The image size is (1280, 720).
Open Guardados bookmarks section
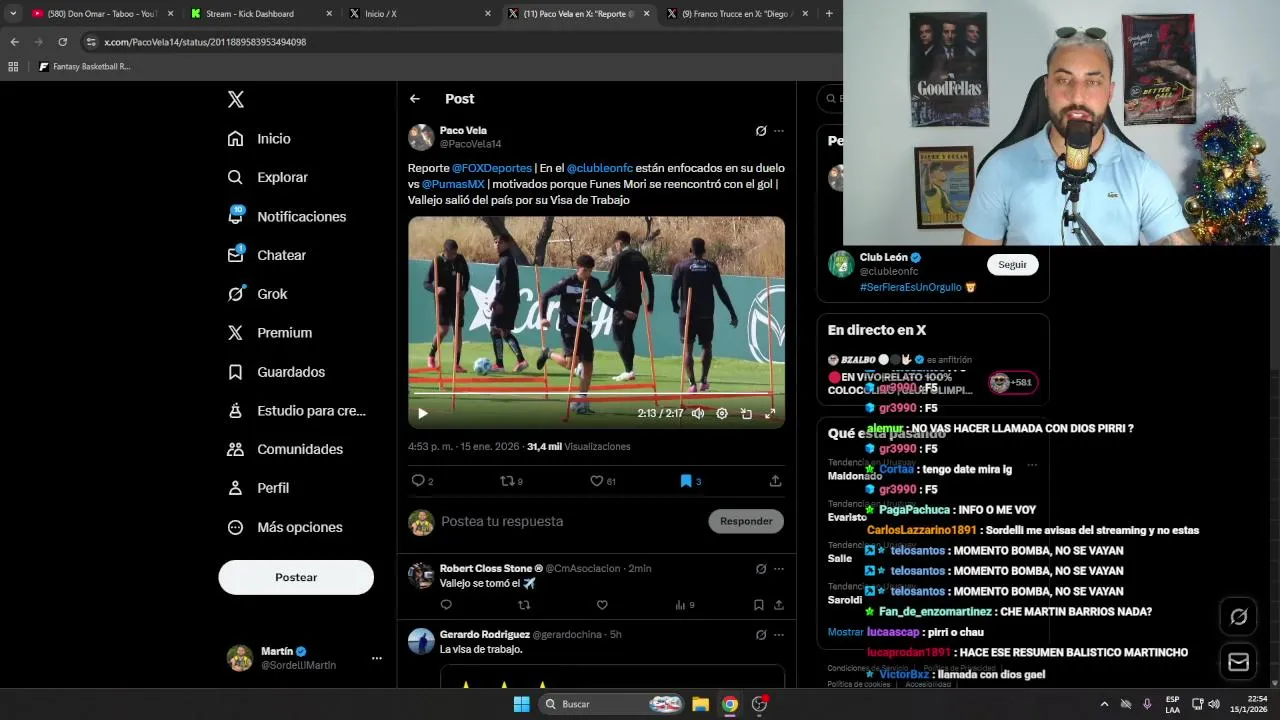click(276, 372)
